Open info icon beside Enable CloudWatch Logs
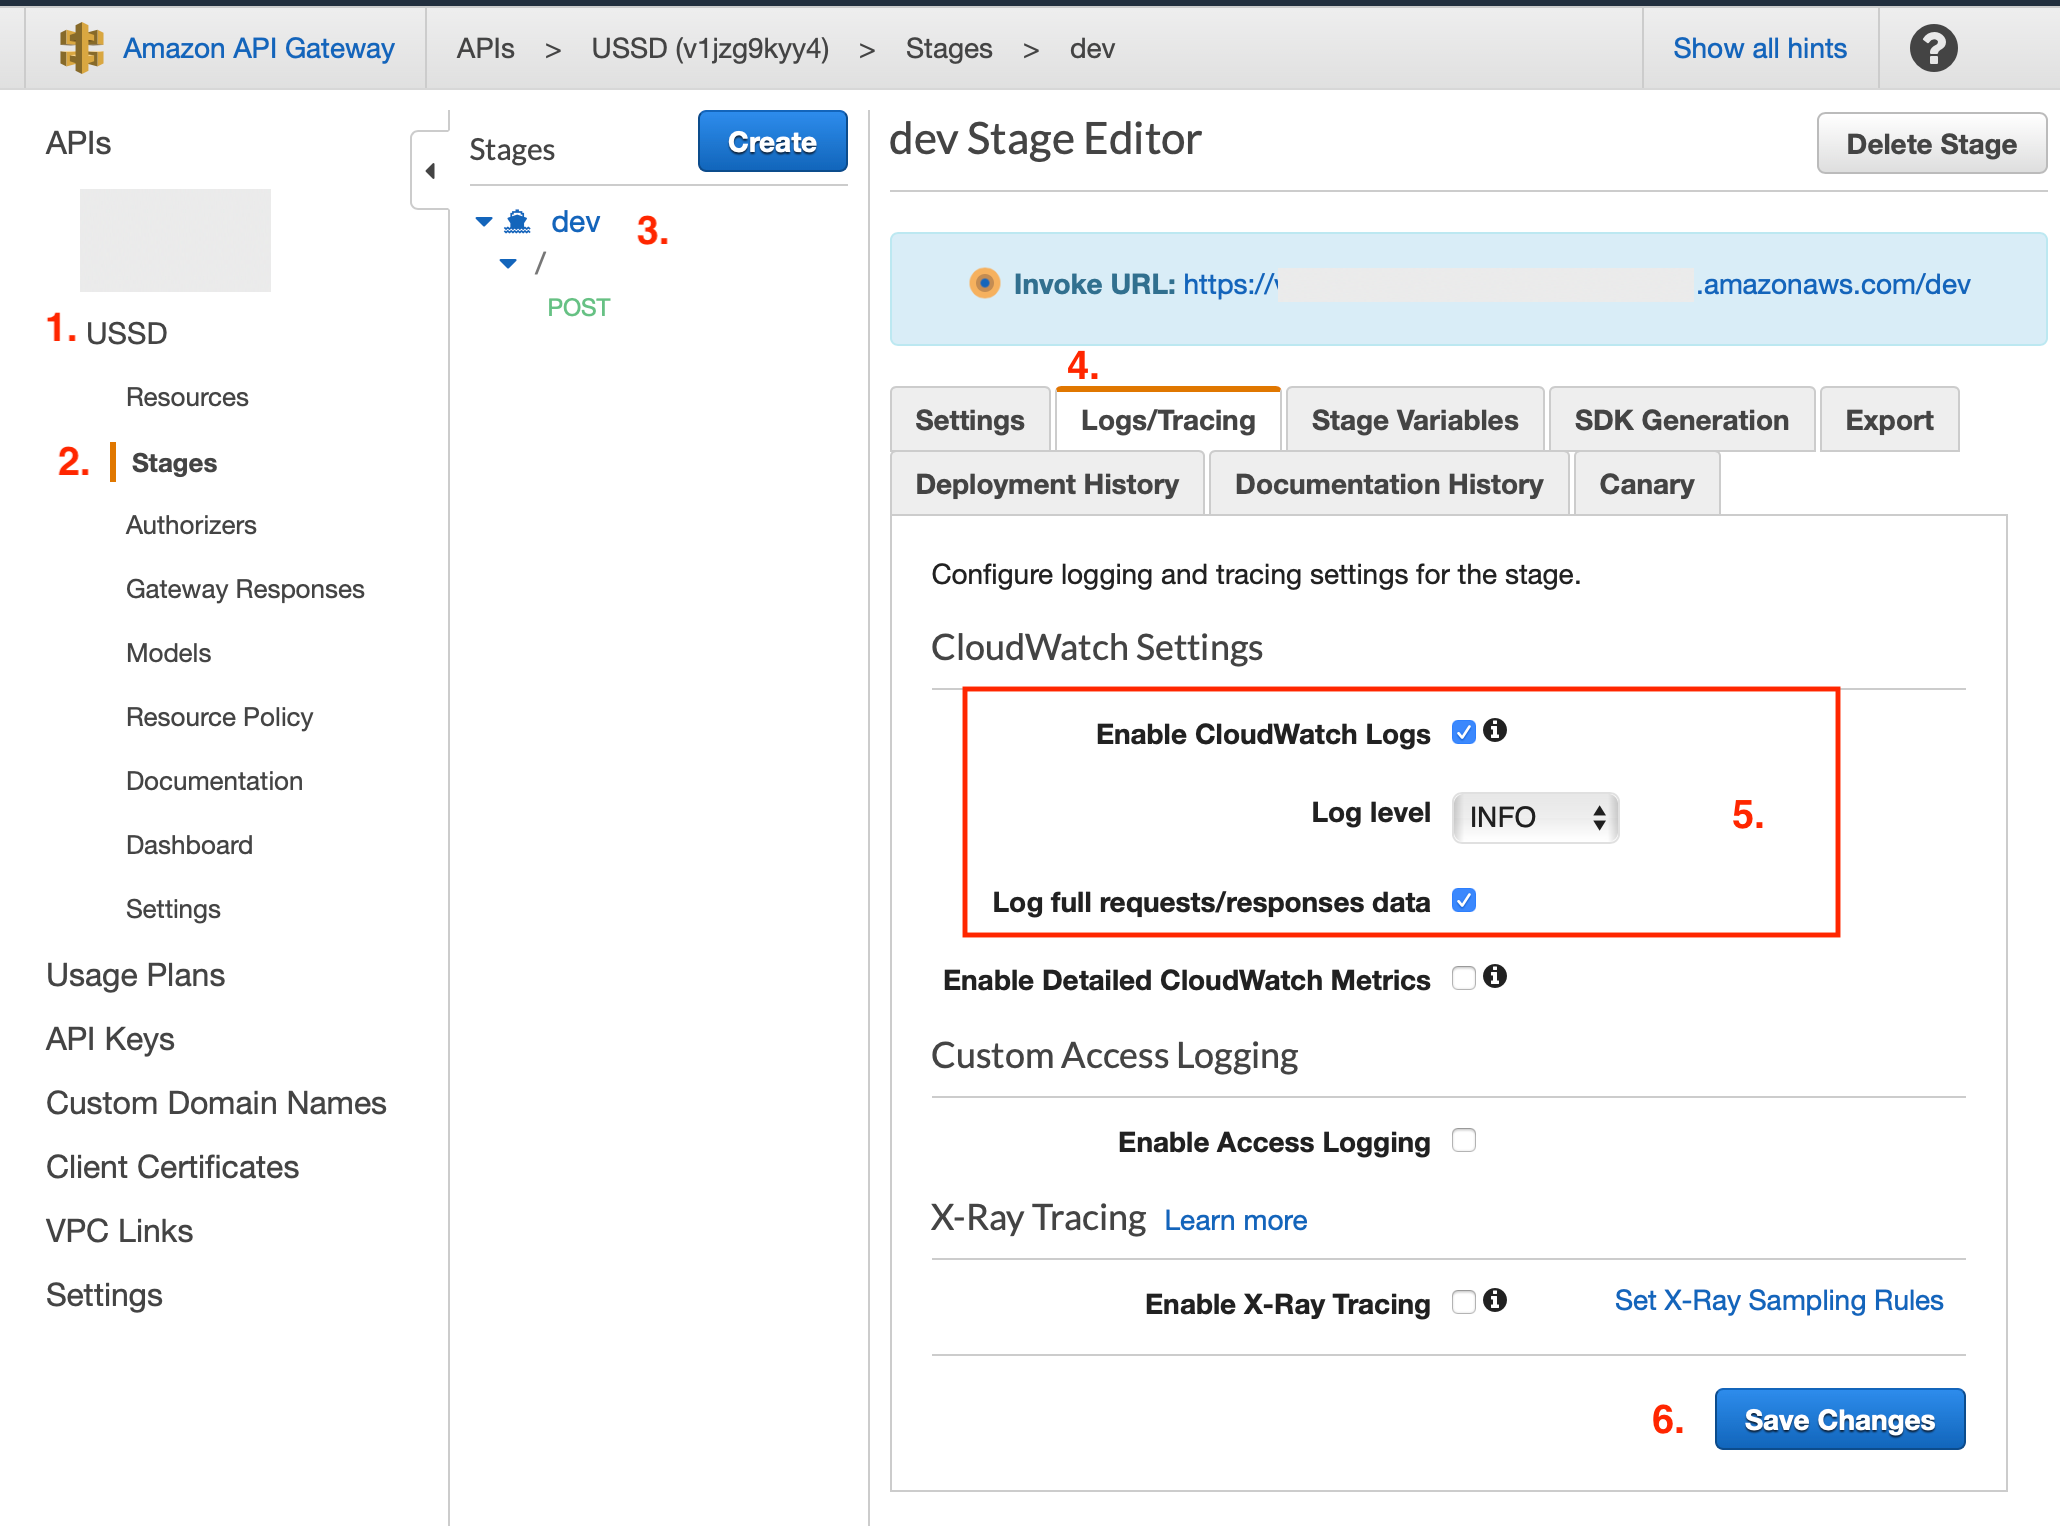 (x=1495, y=731)
